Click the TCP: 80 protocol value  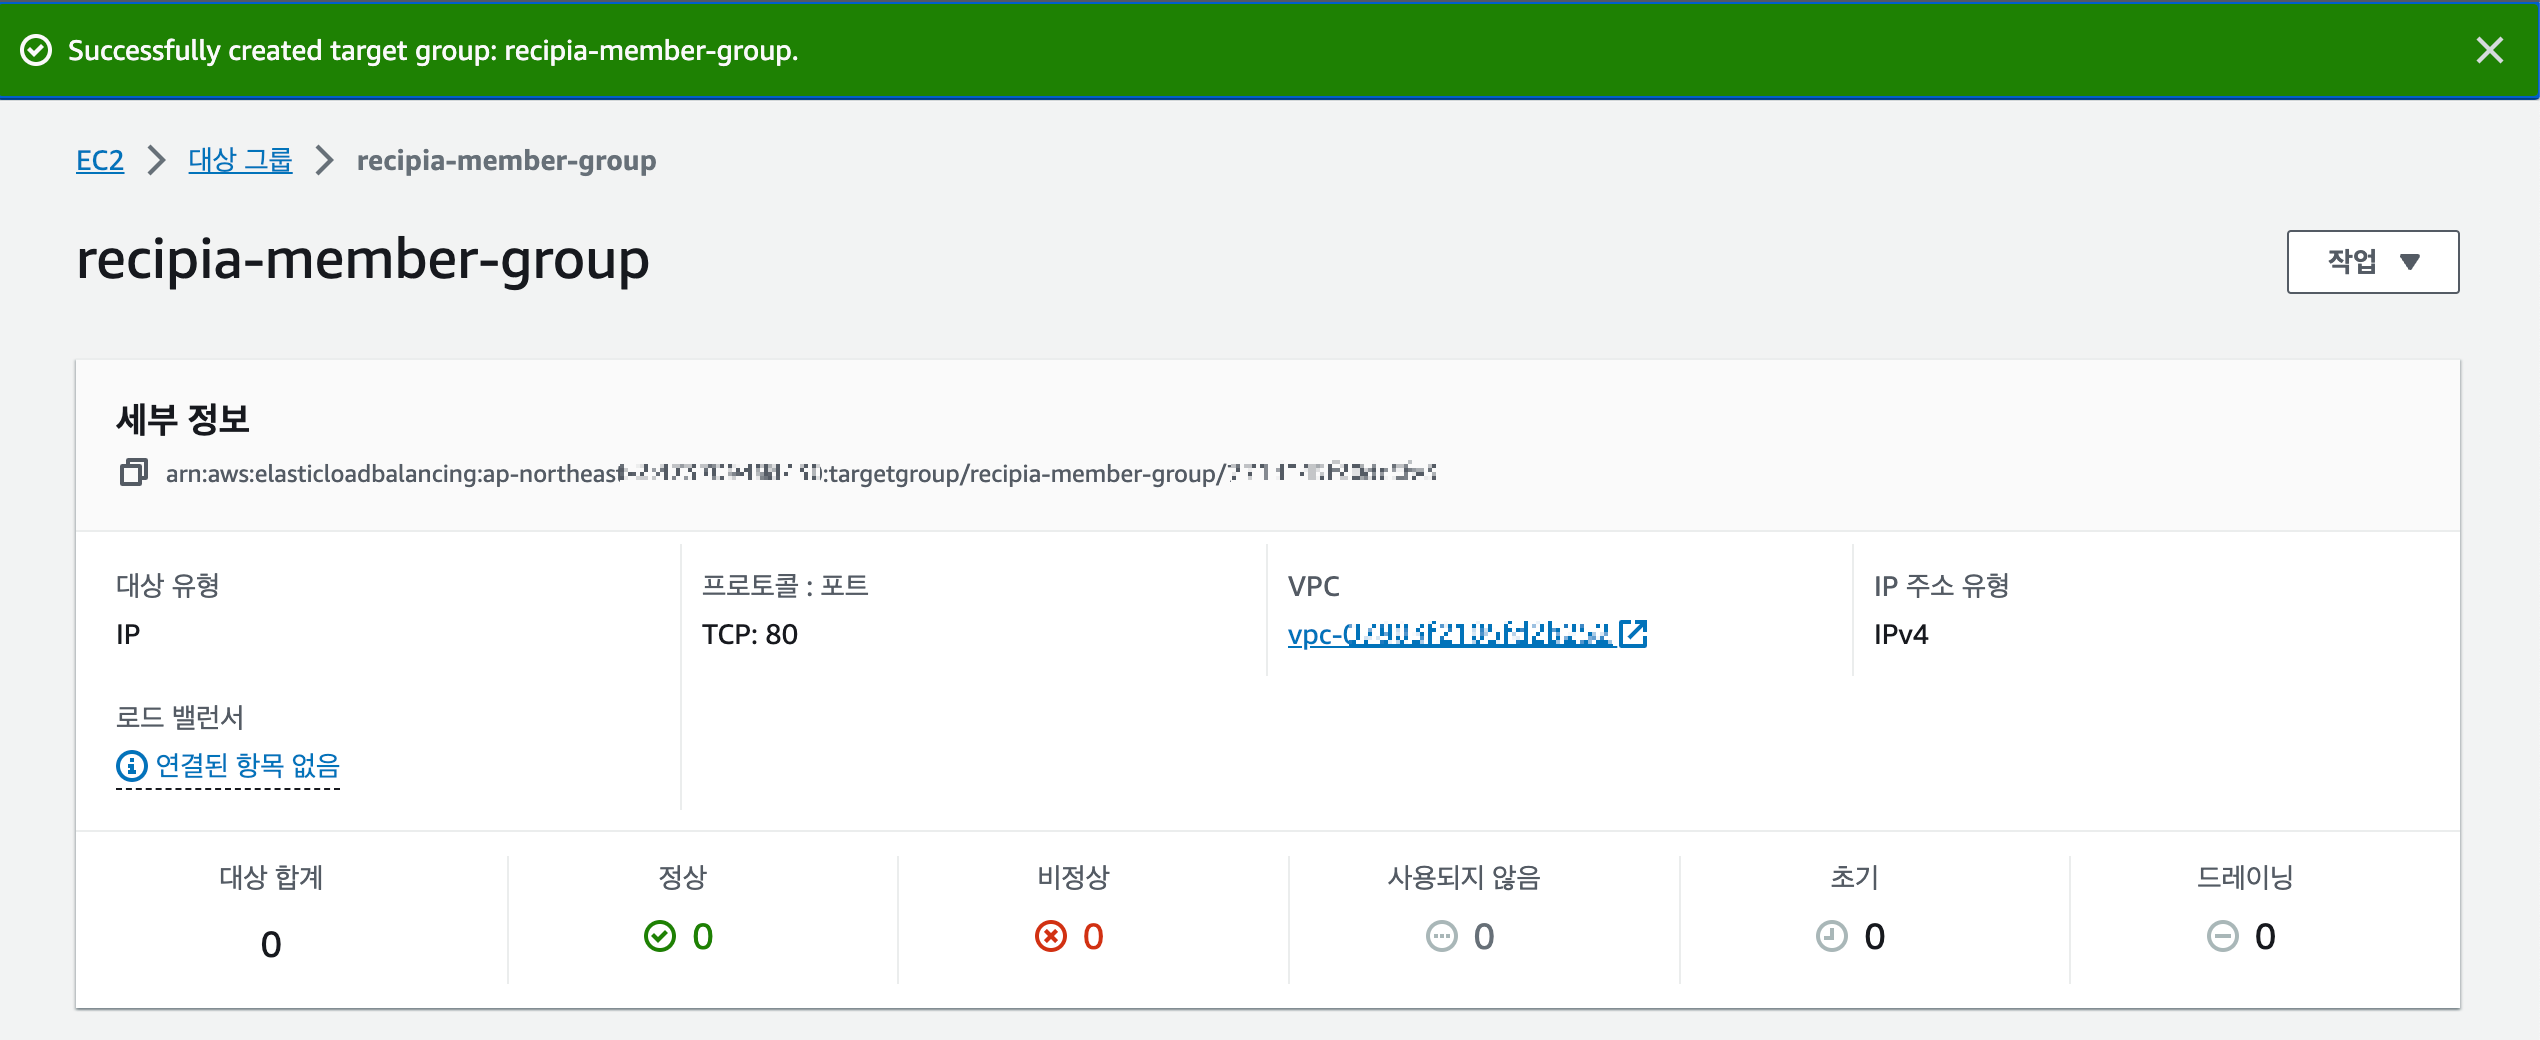(x=750, y=633)
